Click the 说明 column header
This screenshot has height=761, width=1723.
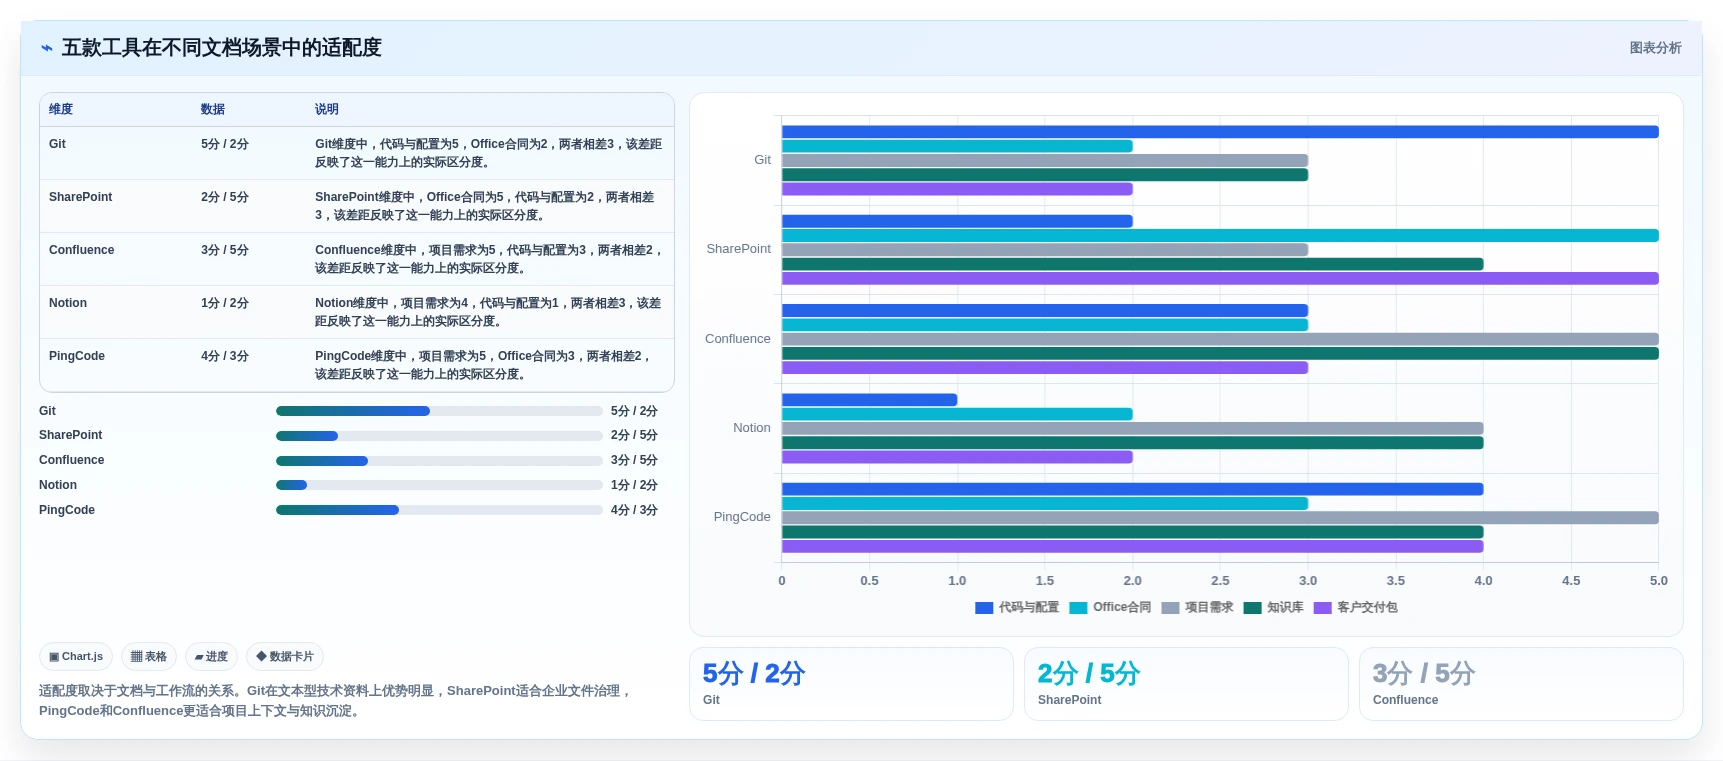pyautogui.click(x=327, y=109)
